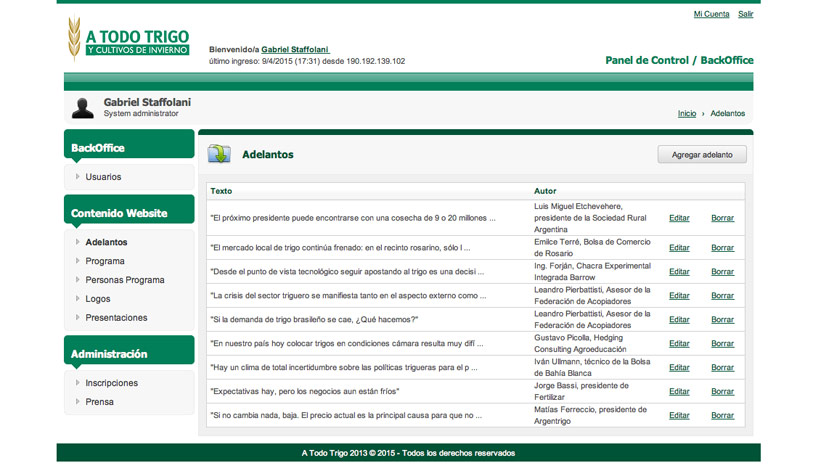Click the System administrator role label
The height and width of the screenshot is (471, 813).
pyautogui.click(x=141, y=113)
